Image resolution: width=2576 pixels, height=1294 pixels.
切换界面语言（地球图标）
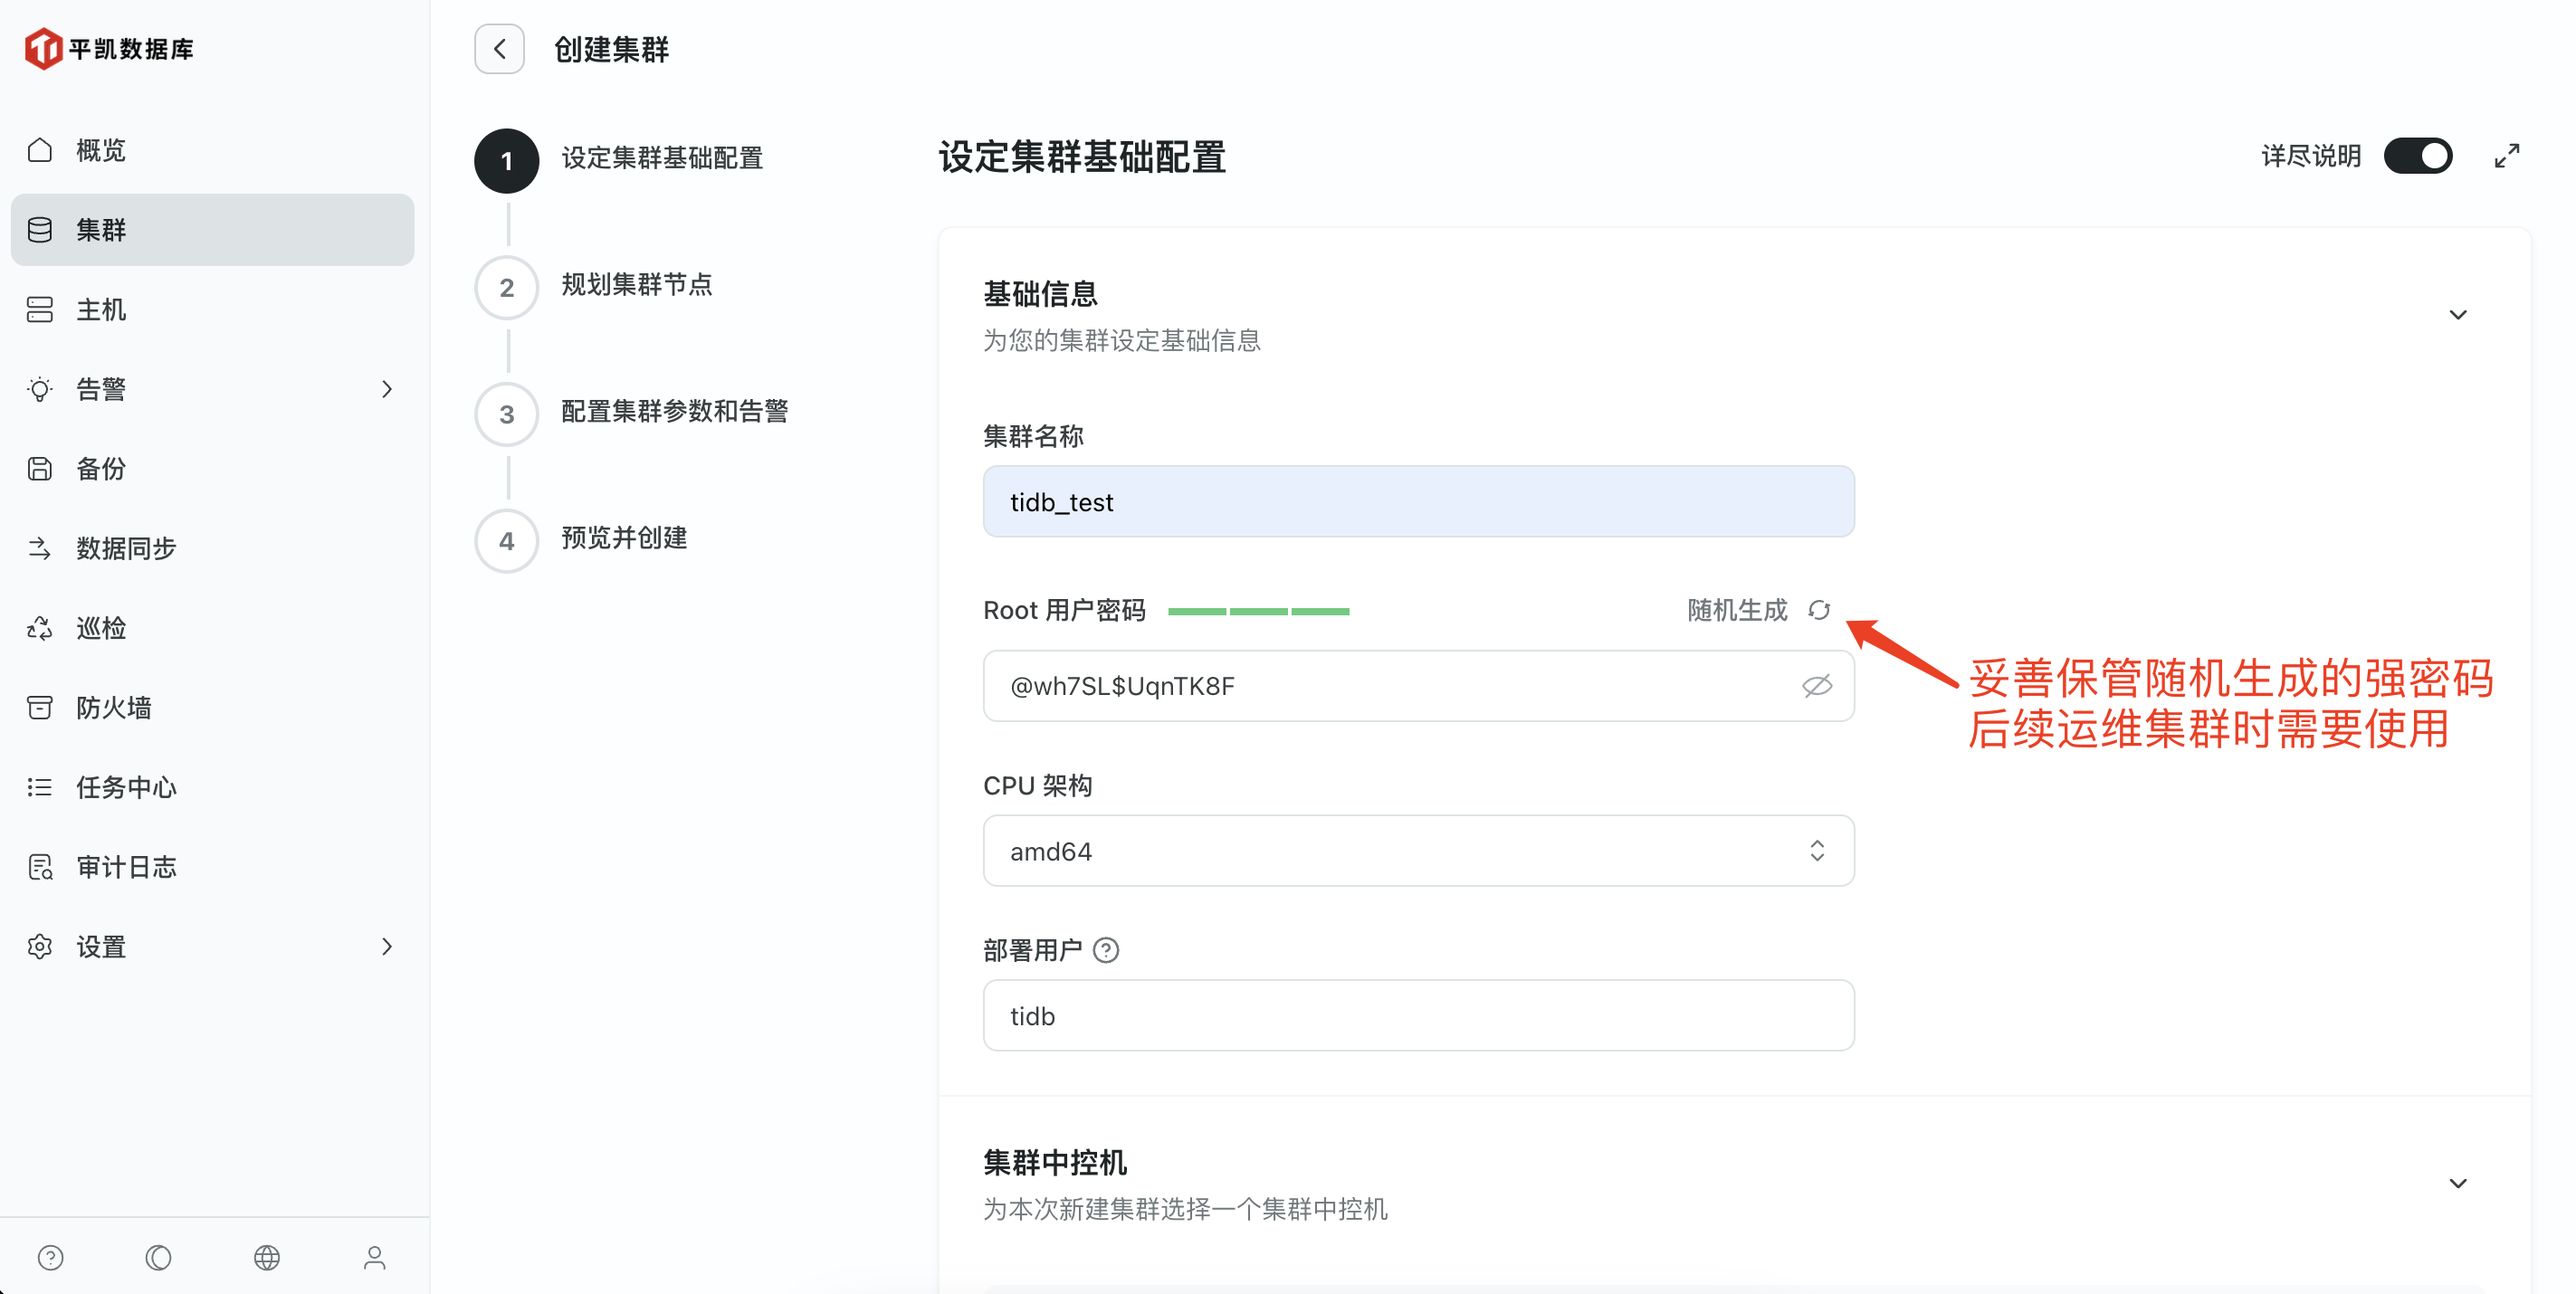(x=267, y=1258)
